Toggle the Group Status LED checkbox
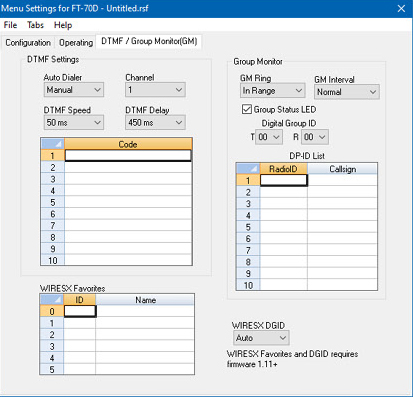Viewport: 413px width, 397px height. [247, 109]
